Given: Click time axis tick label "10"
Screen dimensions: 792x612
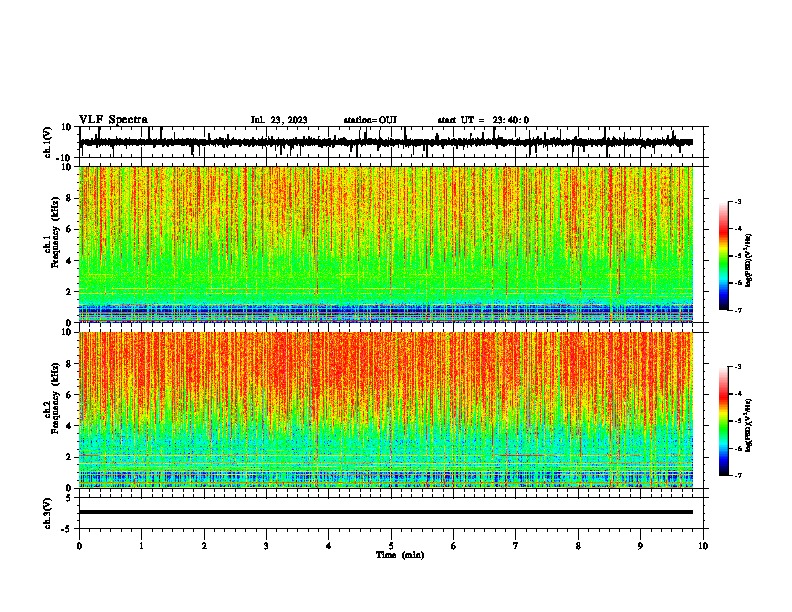Looking at the screenshot, I should (703, 546).
